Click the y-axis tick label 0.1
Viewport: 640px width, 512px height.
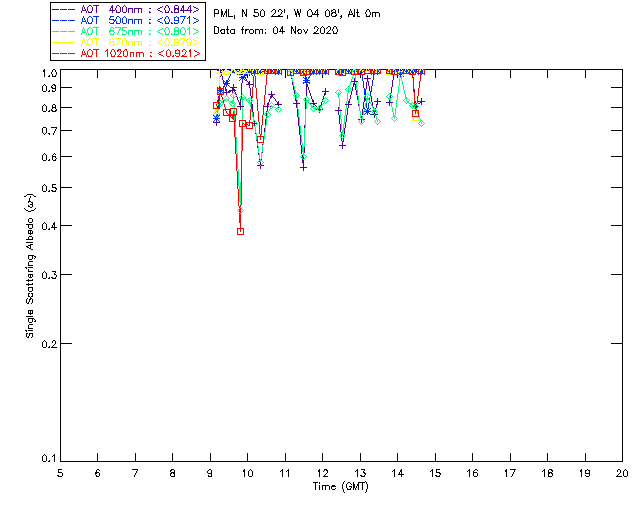click(47, 460)
